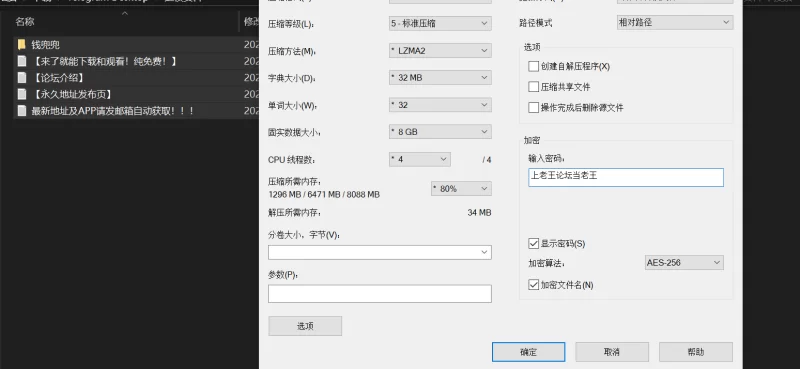The image size is (800, 369).
Task: Open the 固实数据大小 dropdown showing 8 GB
Action: [440, 132]
